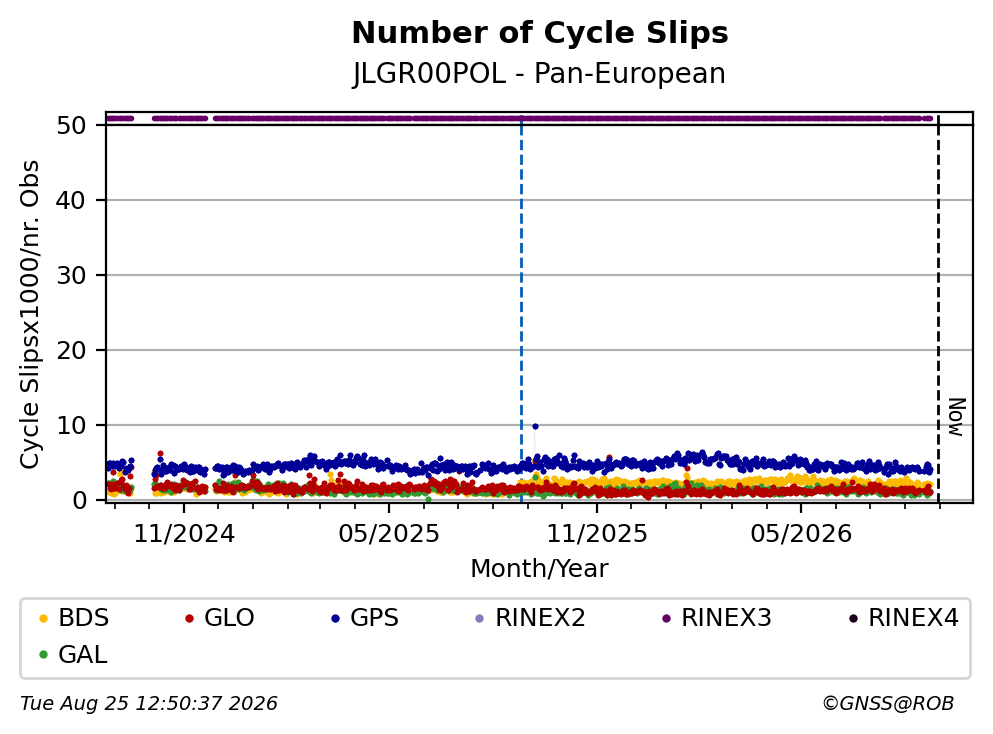The height and width of the screenshot is (734, 993).
Task: Click the 05/2025 x-axis label
Action: 389,534
